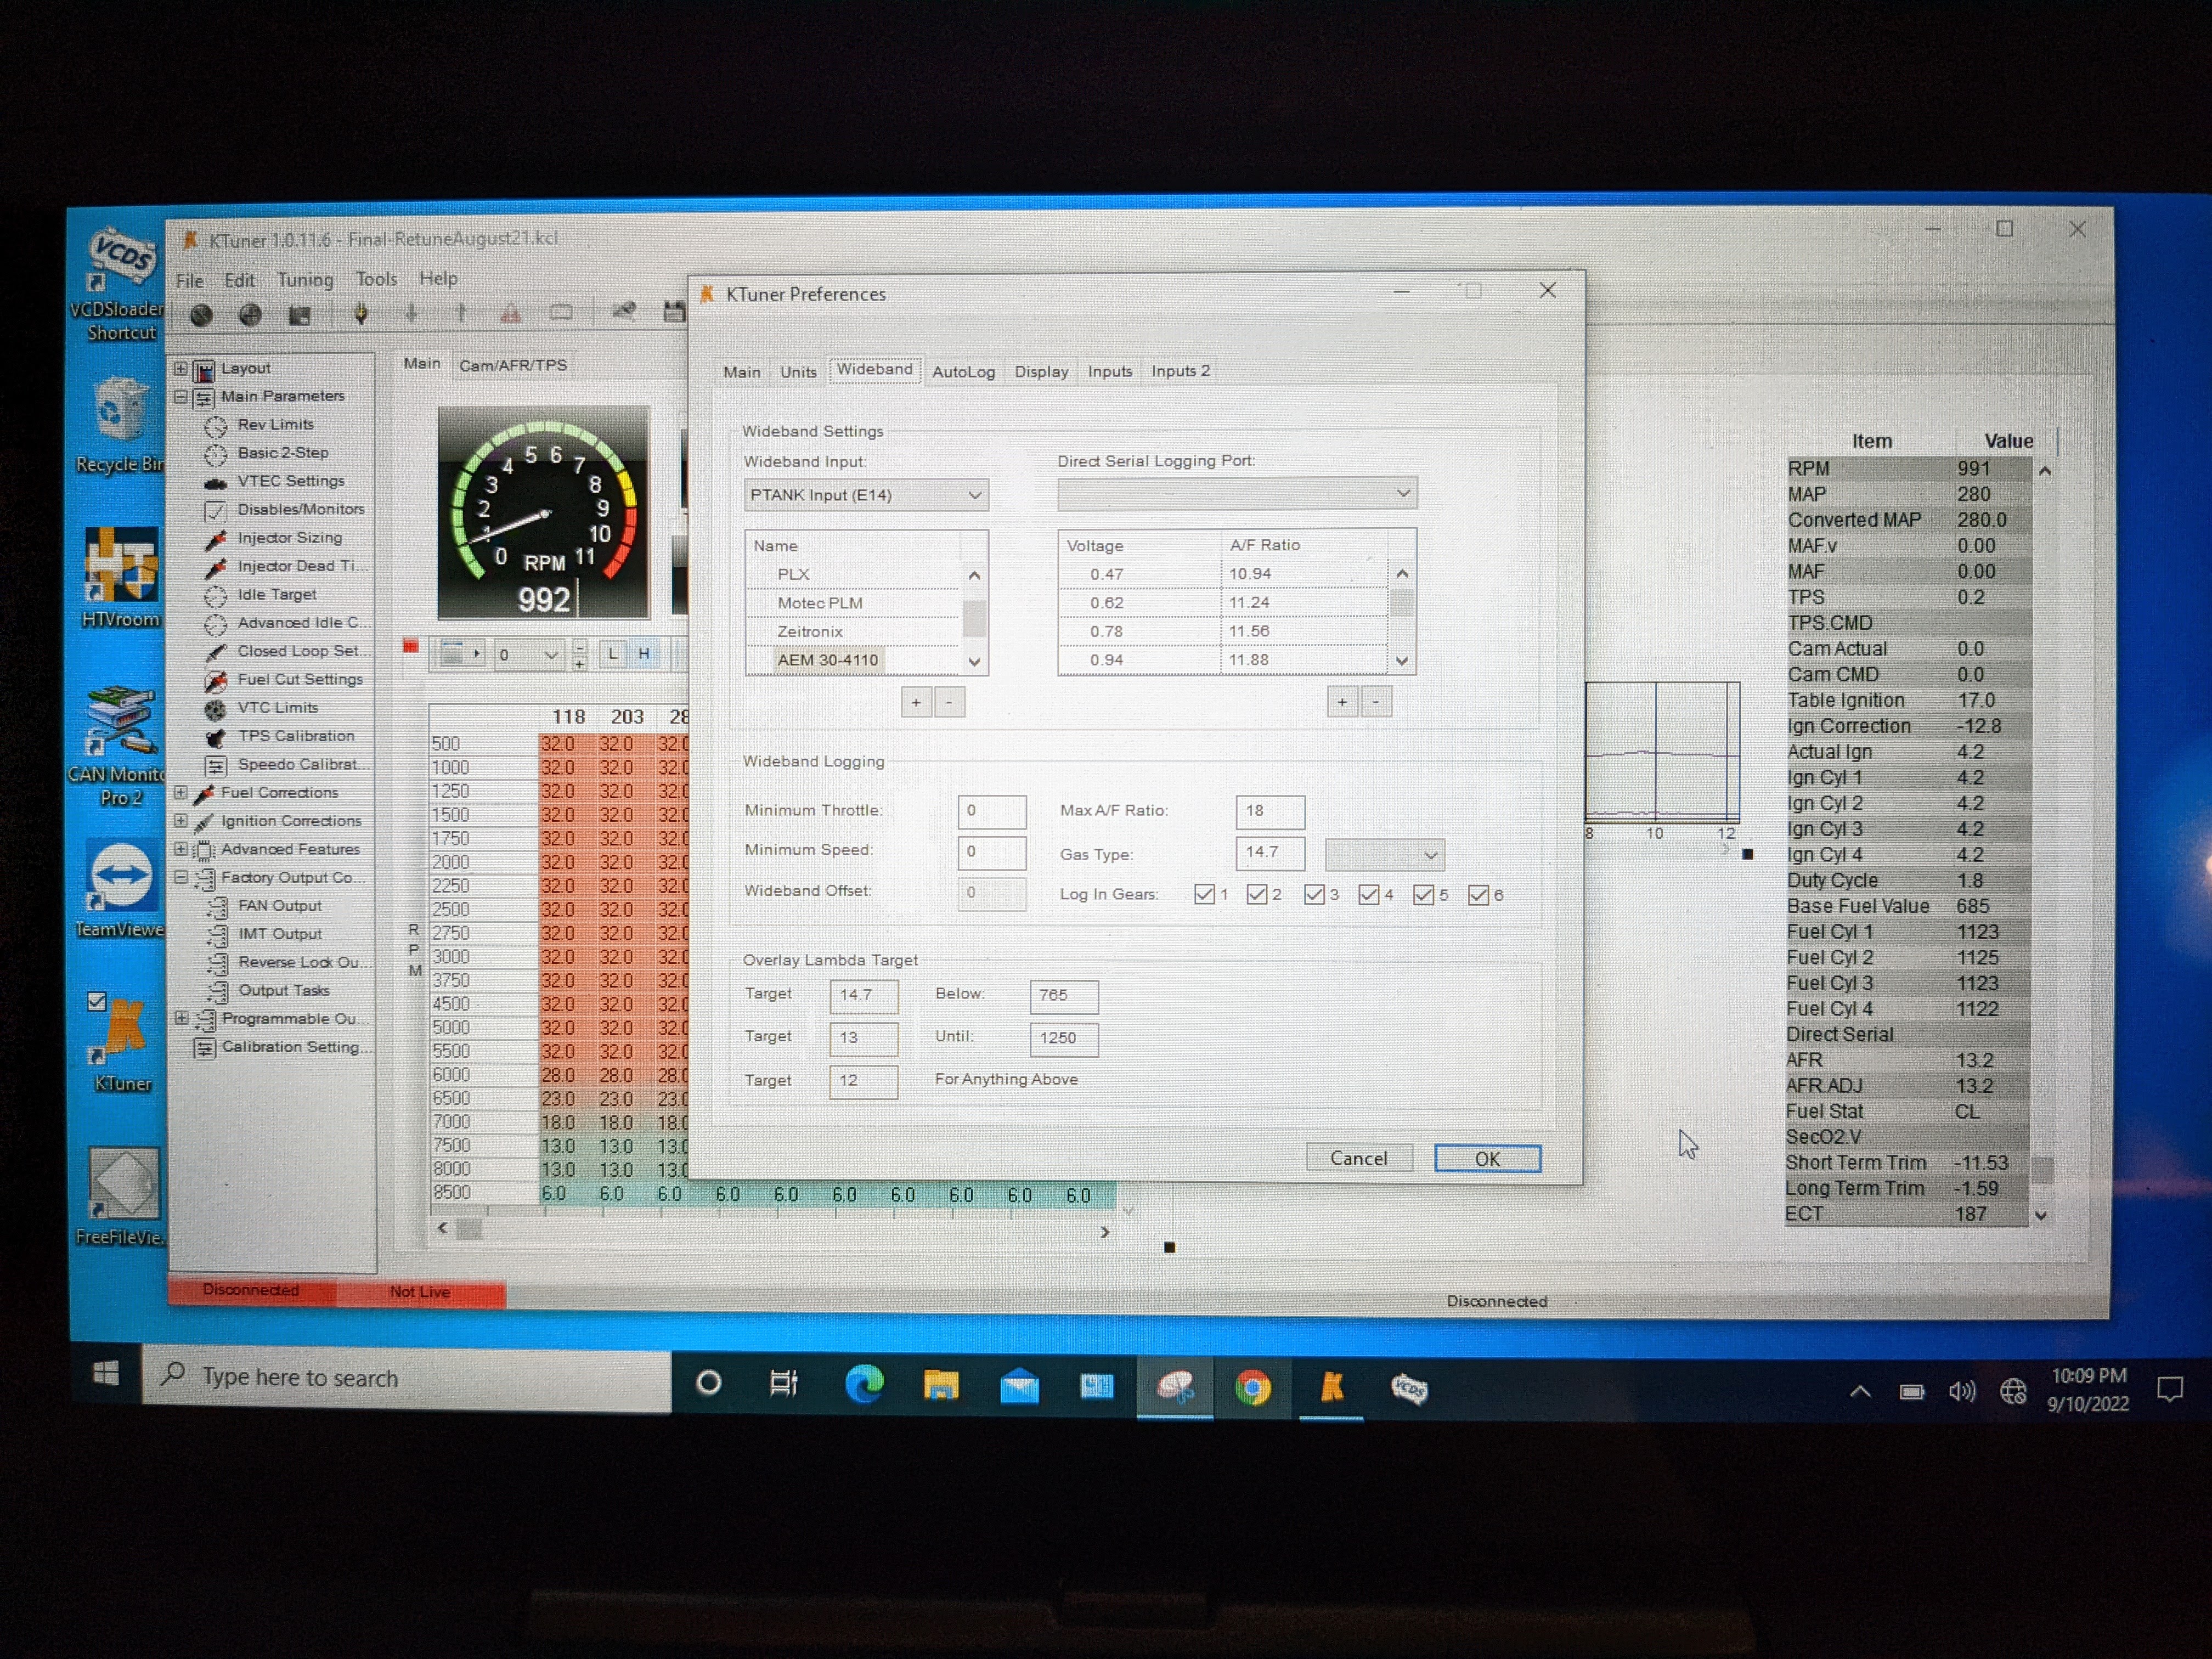This screenshot has height=1659, width=2212.
Task: Switch to the Inputs 2 preferences tab
Action: (x=1181, y=371)
